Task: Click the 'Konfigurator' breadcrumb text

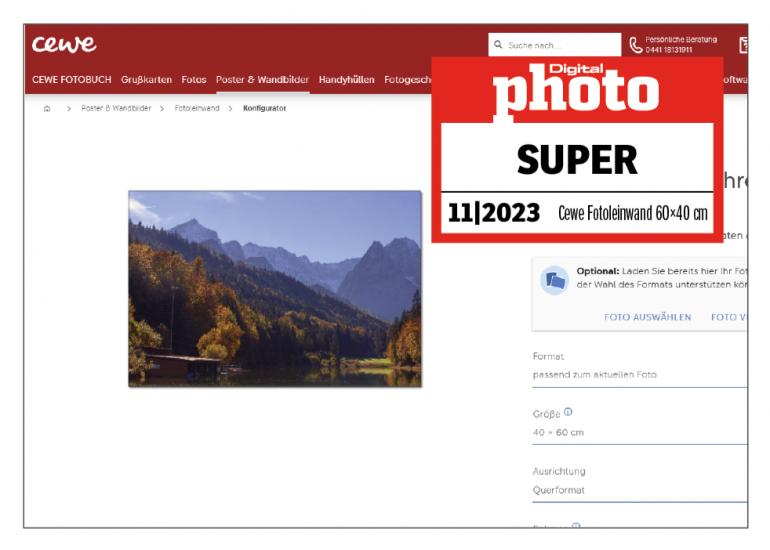Action: (264, 108)
